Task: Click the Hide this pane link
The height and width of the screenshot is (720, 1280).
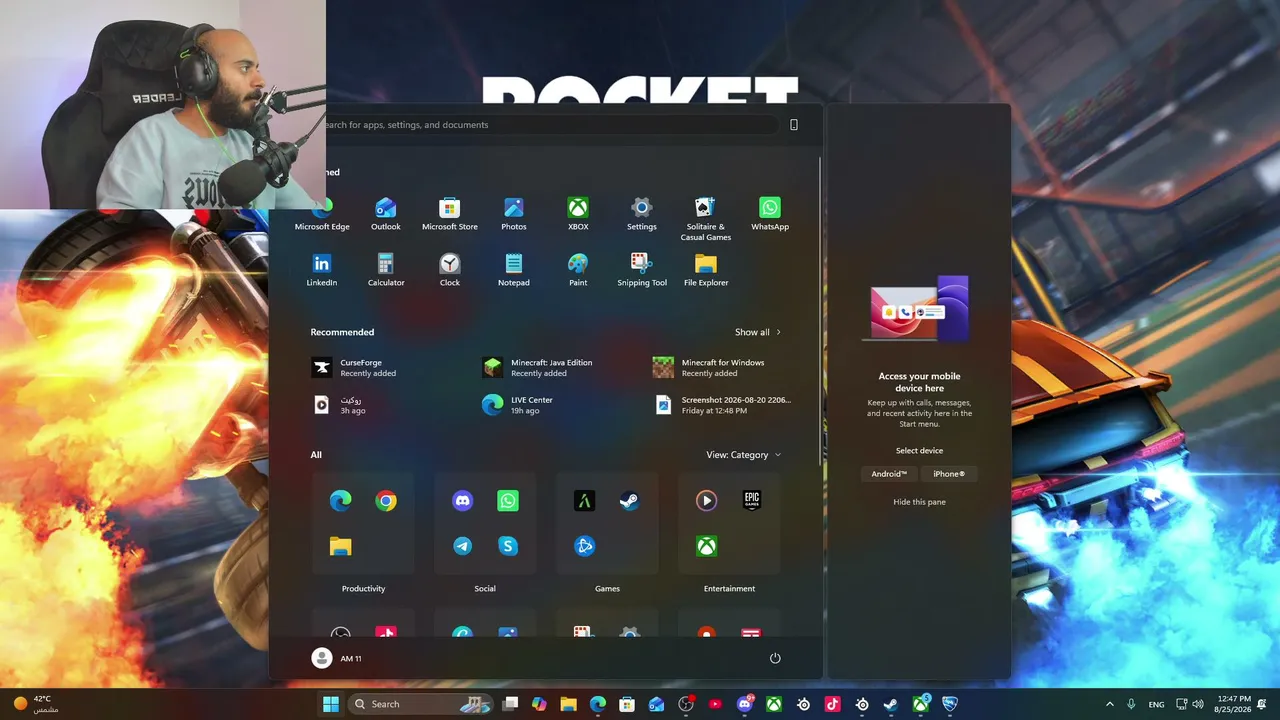Action: point(919,502)
